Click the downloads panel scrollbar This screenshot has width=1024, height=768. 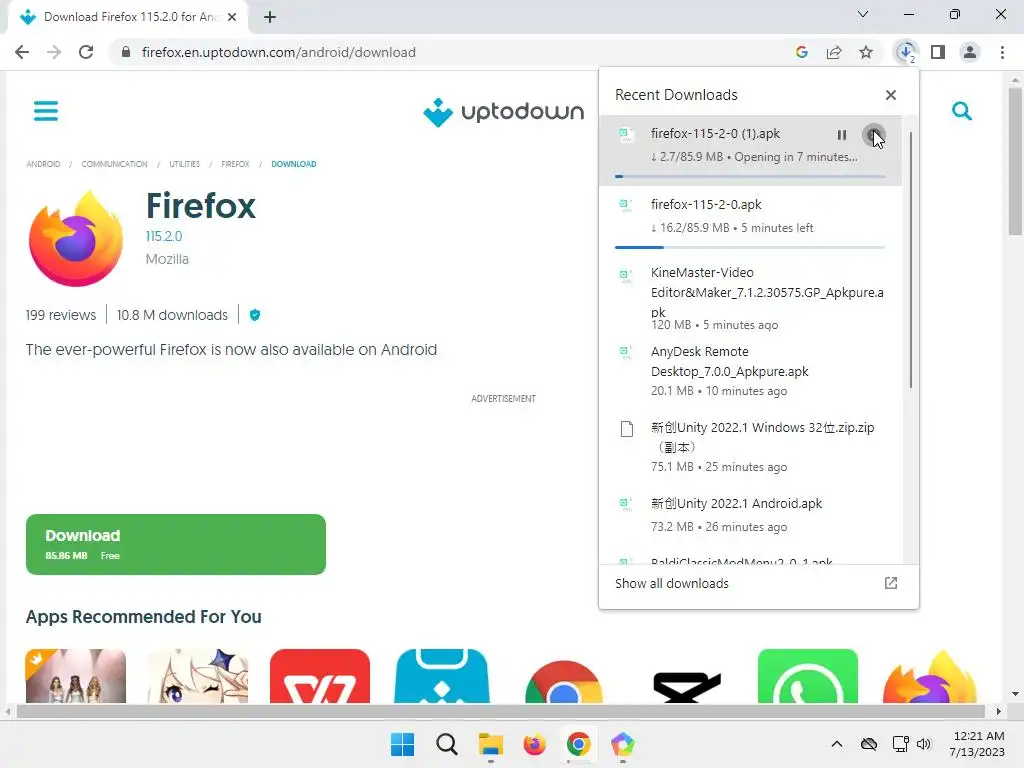[x=910, y=259]
